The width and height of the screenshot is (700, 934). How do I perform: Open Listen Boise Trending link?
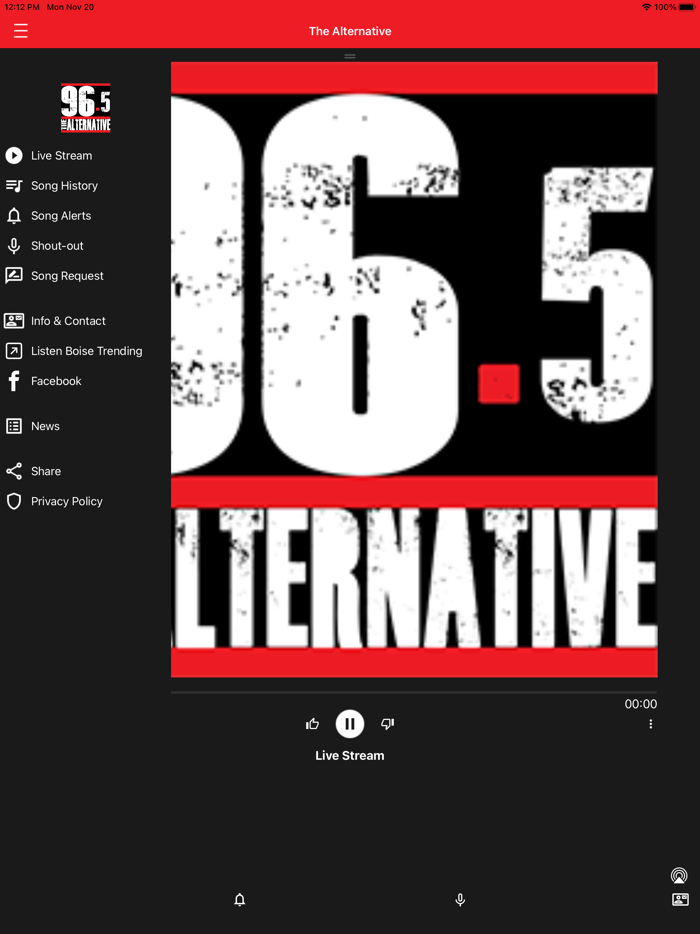[x=86, y=351]
